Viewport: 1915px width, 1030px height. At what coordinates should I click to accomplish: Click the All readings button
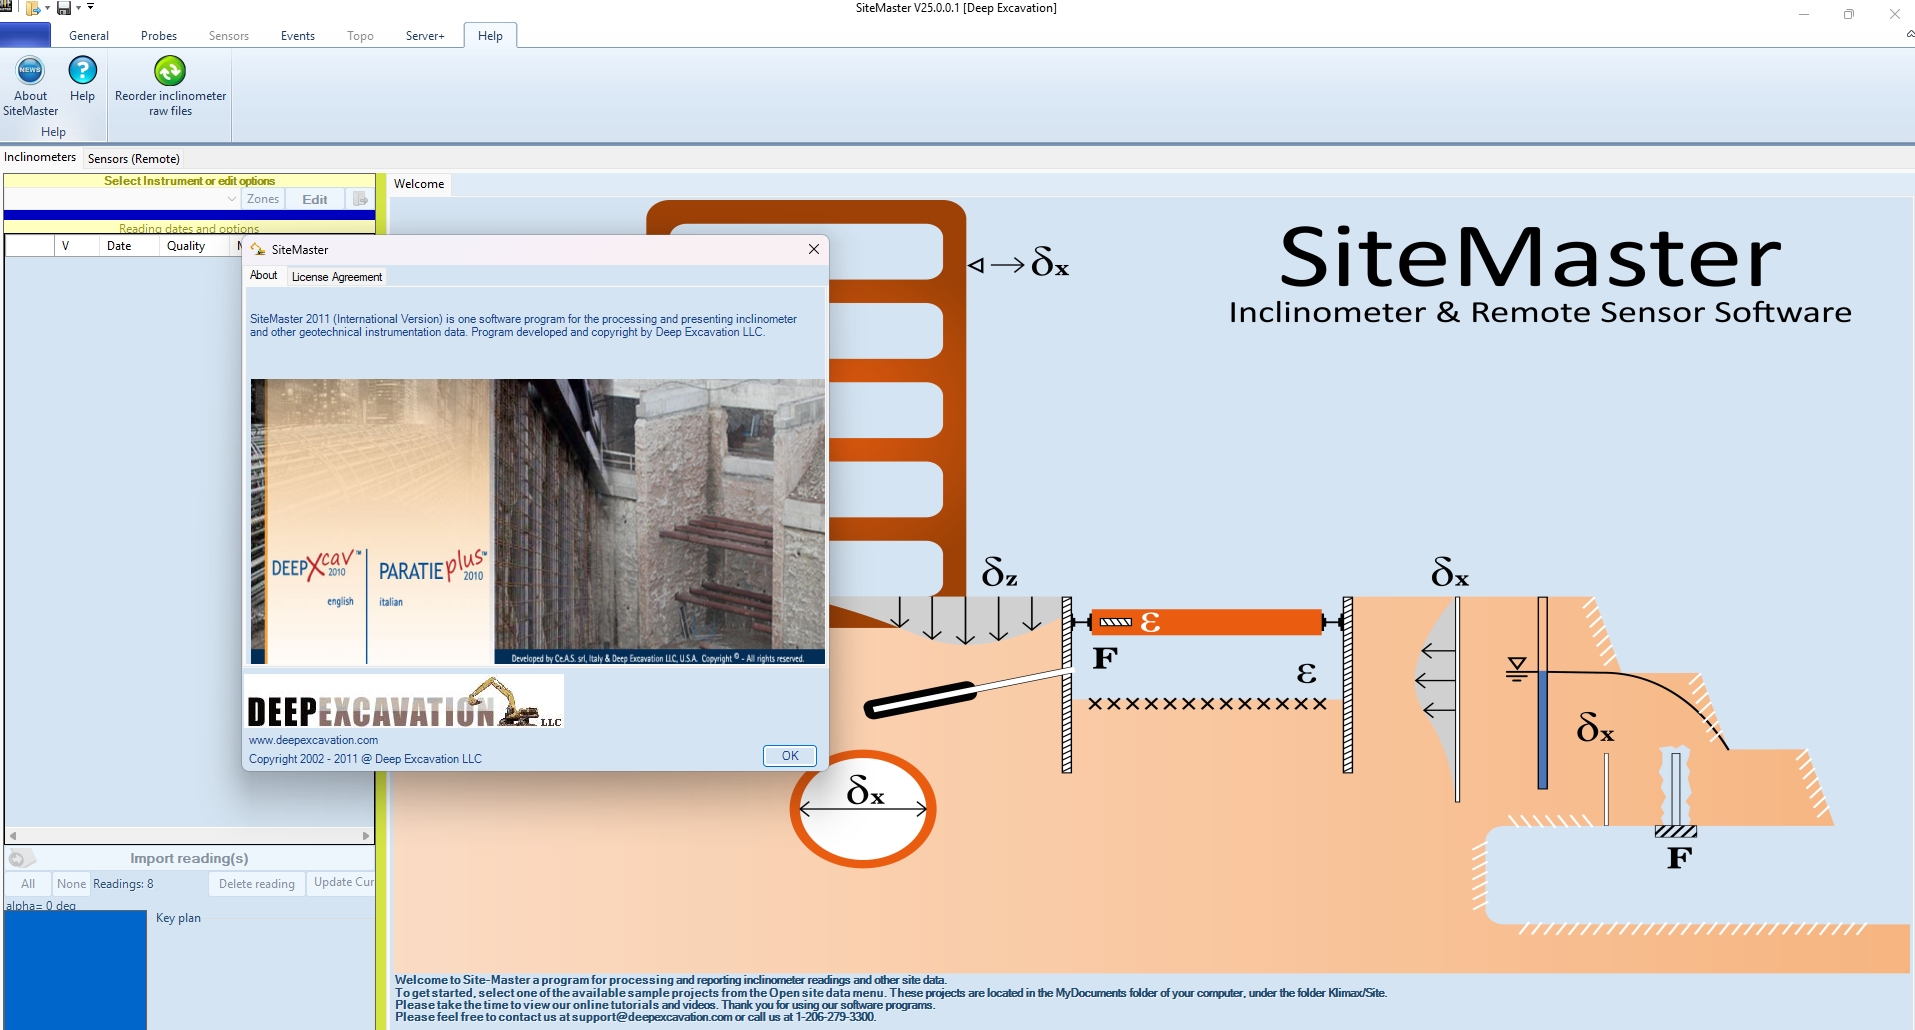[28, 884]
